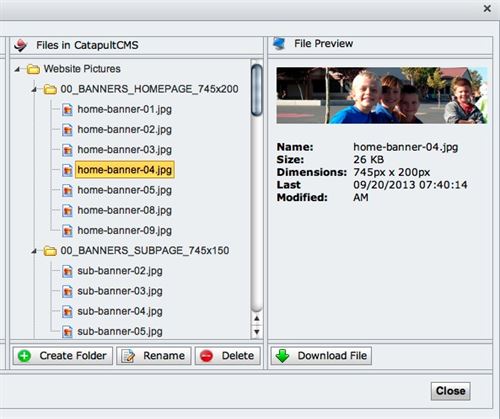Close the dialog with the X
500x419 pixels.
[x=487, y=9]
